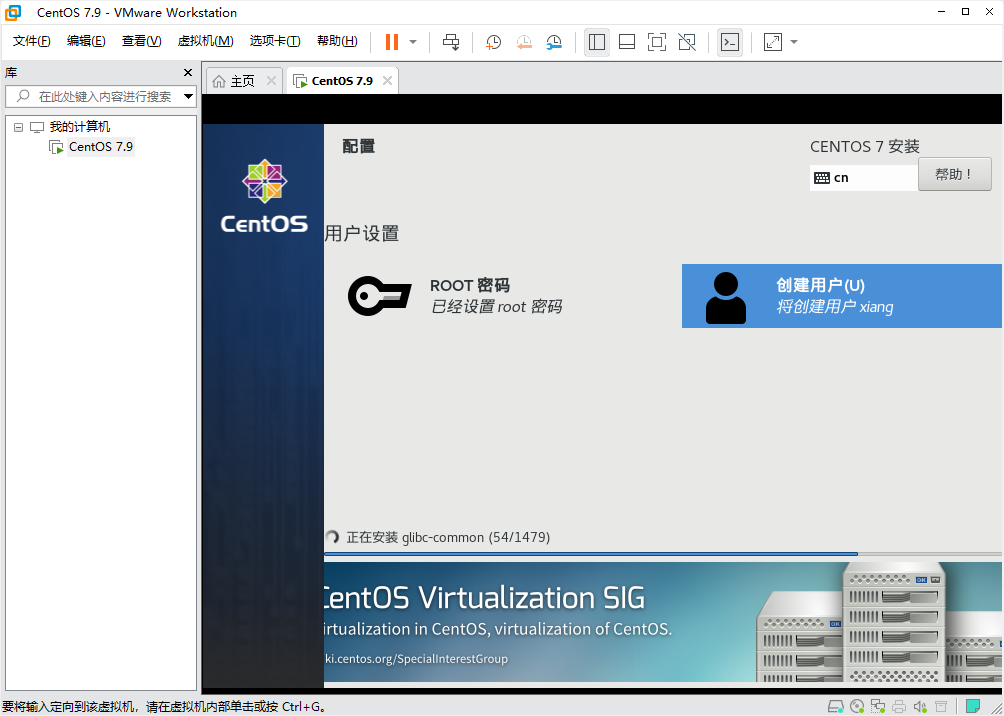This screenshot has height=716, width=1004.
Task: Toggle the library sidebar panel
Action: (x=597, y=42)
